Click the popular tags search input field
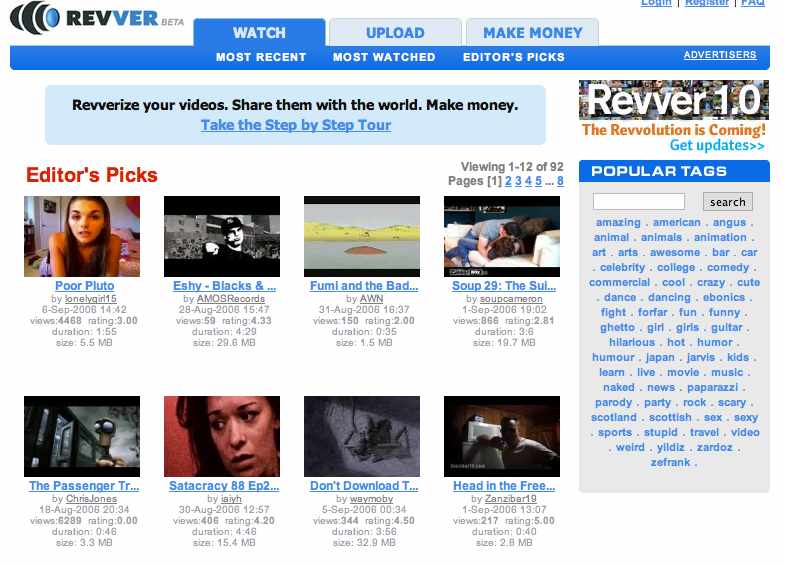The image size is (785, 565). coord(639,202)
